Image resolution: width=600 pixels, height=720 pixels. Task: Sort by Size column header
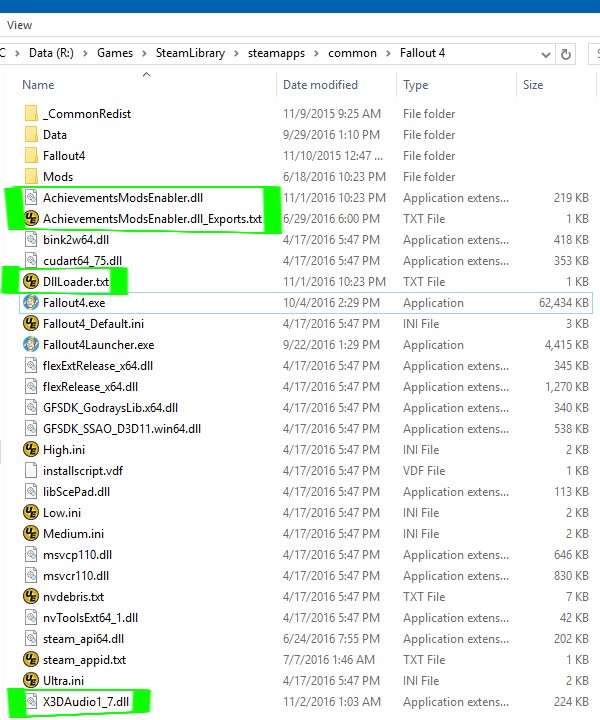coord(533,84)
